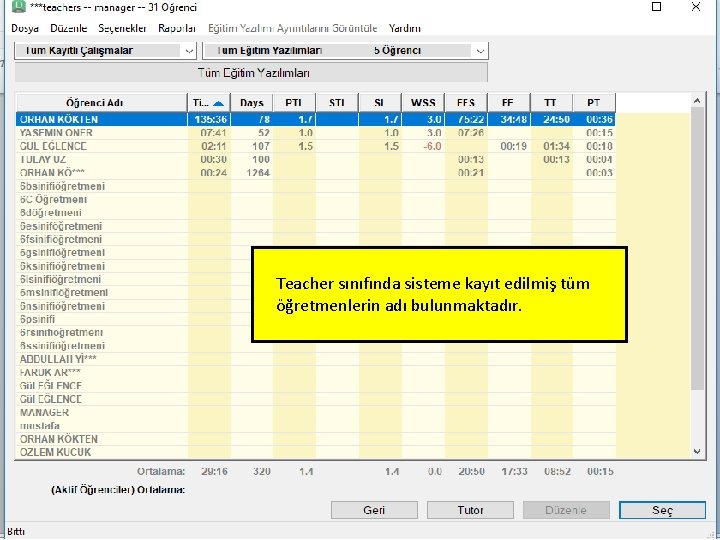Select the mustafa row
The height and width of the screenshot is (540, 720).
pyautogui.click(x=316, y=426)
